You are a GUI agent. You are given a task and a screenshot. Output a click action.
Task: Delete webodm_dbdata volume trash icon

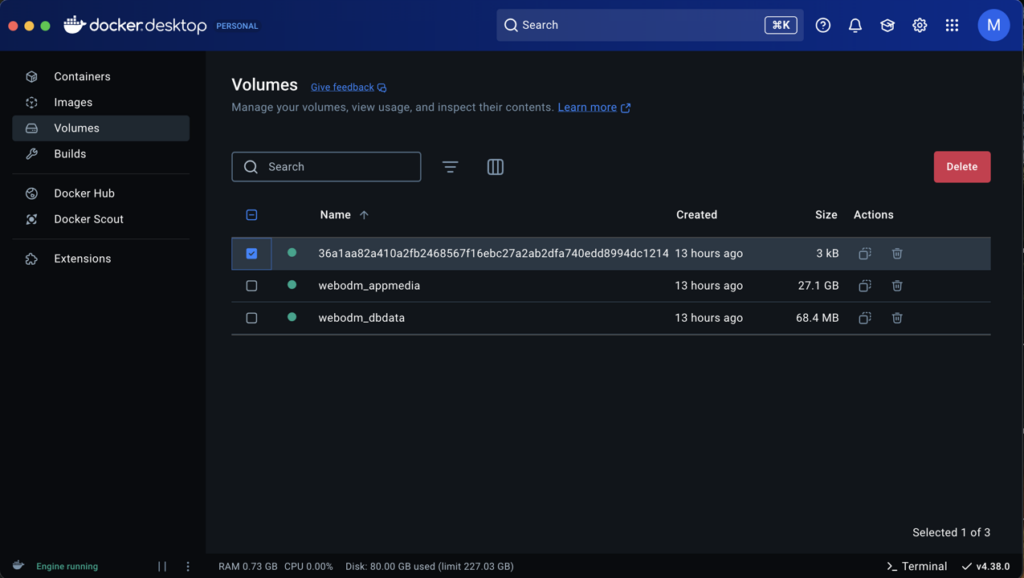pyautogui.click(x=897, y=318)
